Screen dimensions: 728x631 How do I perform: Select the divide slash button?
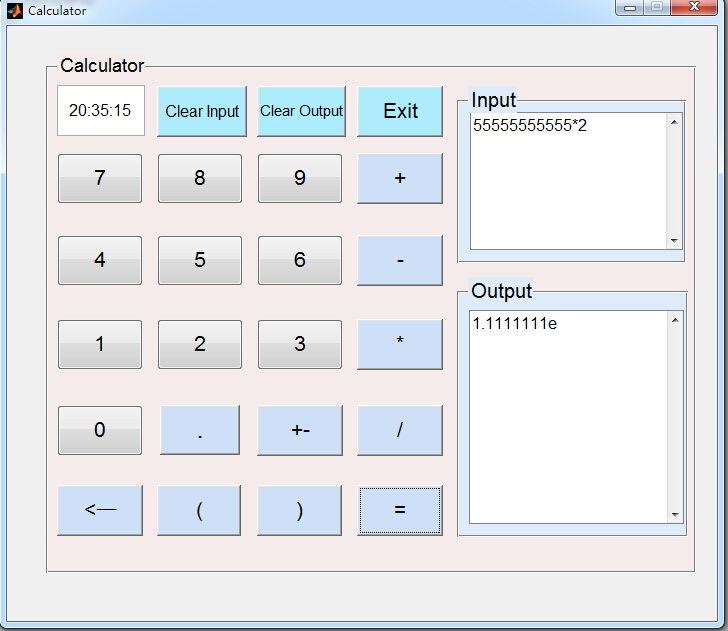point(400,430)
